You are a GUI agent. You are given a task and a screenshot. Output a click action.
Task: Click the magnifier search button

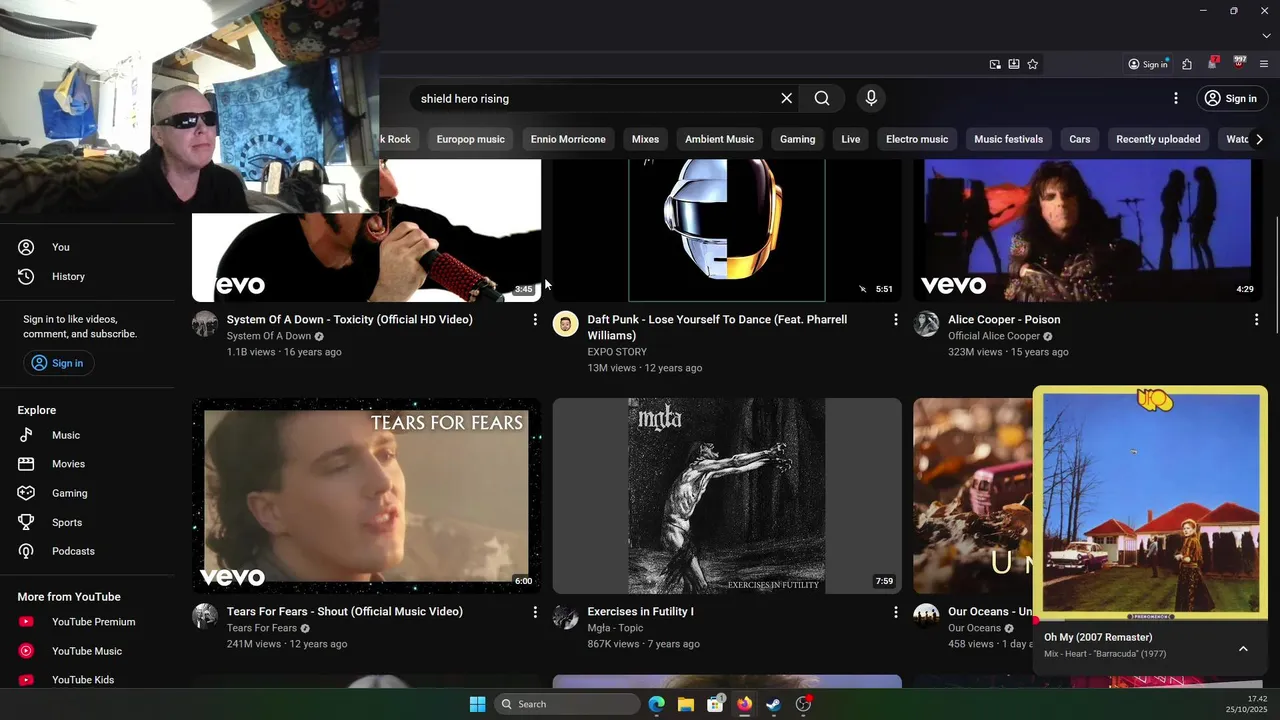822,98
